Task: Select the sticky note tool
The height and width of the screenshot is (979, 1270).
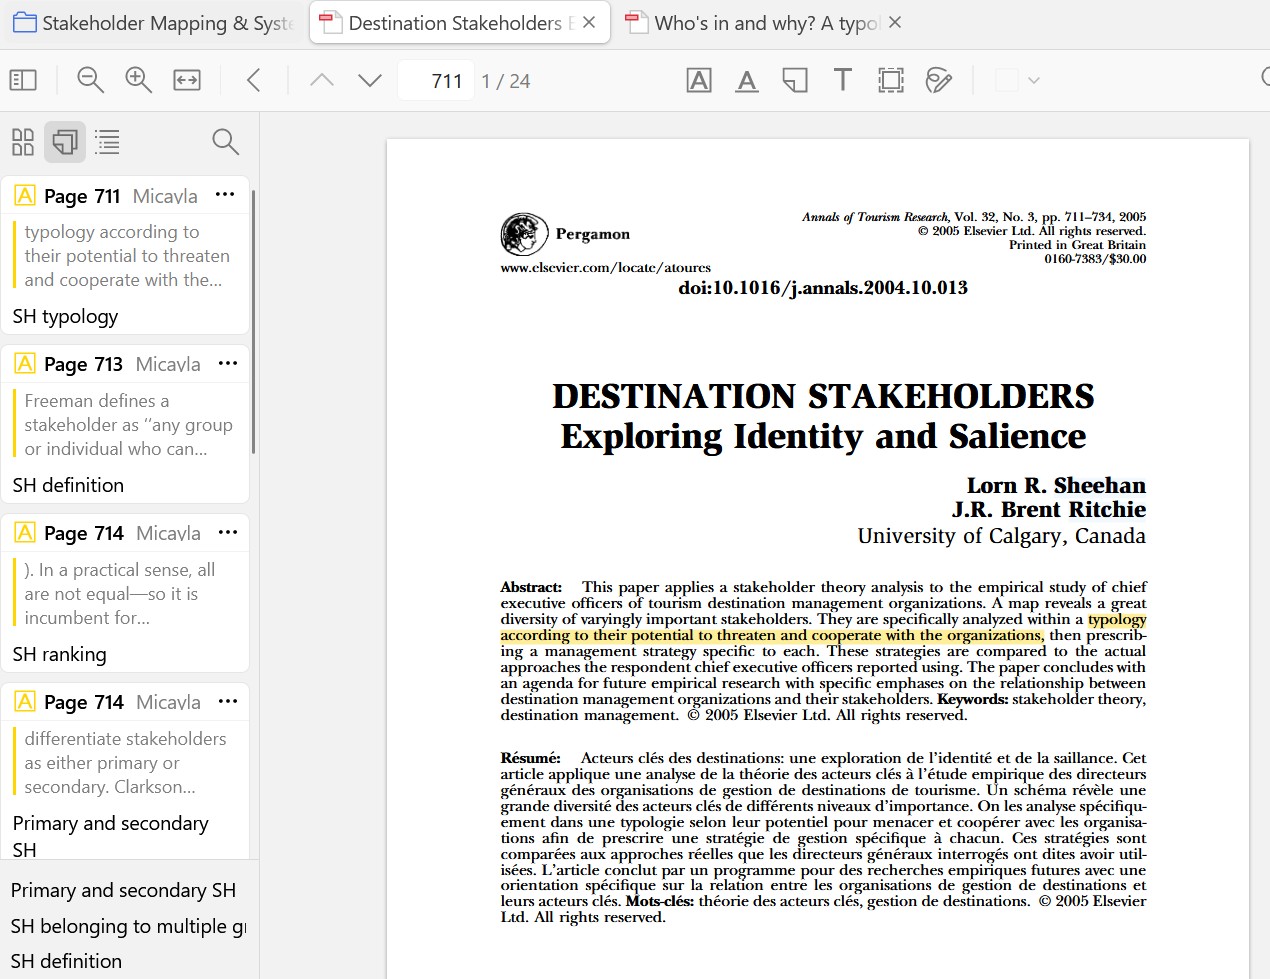Action: [795, 81]
